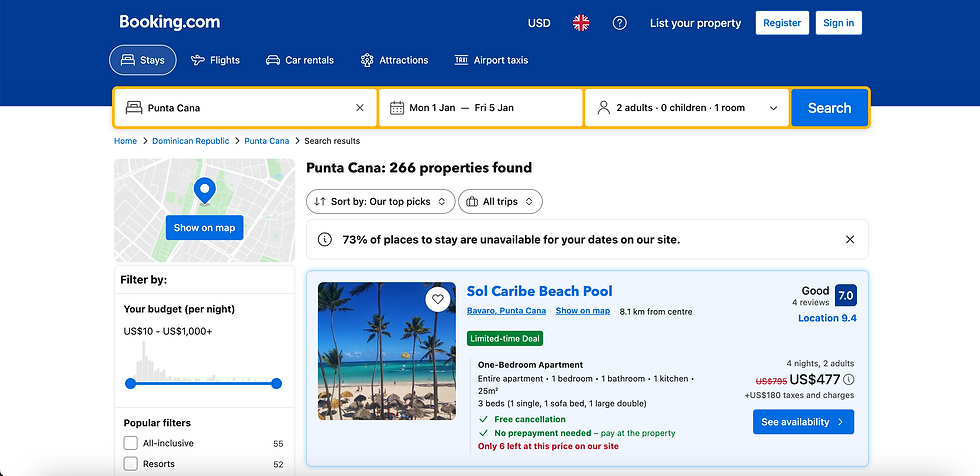Viewport: 980px width, 476px height.
Task: Click the Sign in button
Action: click(838, 23)
